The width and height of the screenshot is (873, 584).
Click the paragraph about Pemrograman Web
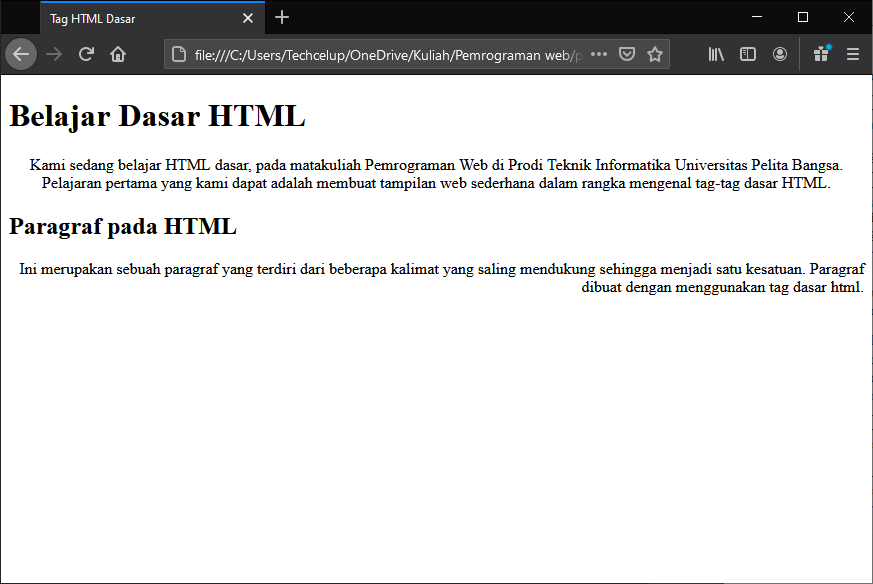pos(436,174)
